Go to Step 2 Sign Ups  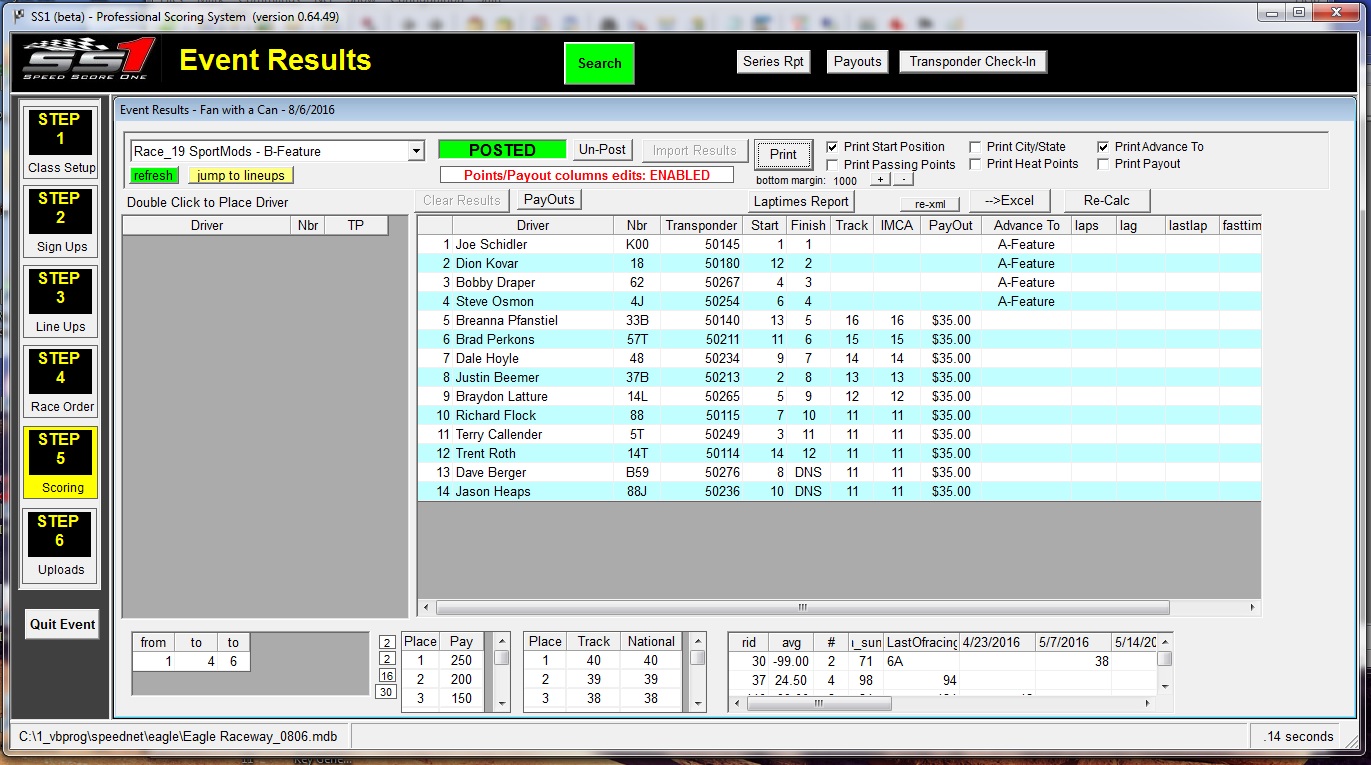pyautogui.click(x=60, y=222)
